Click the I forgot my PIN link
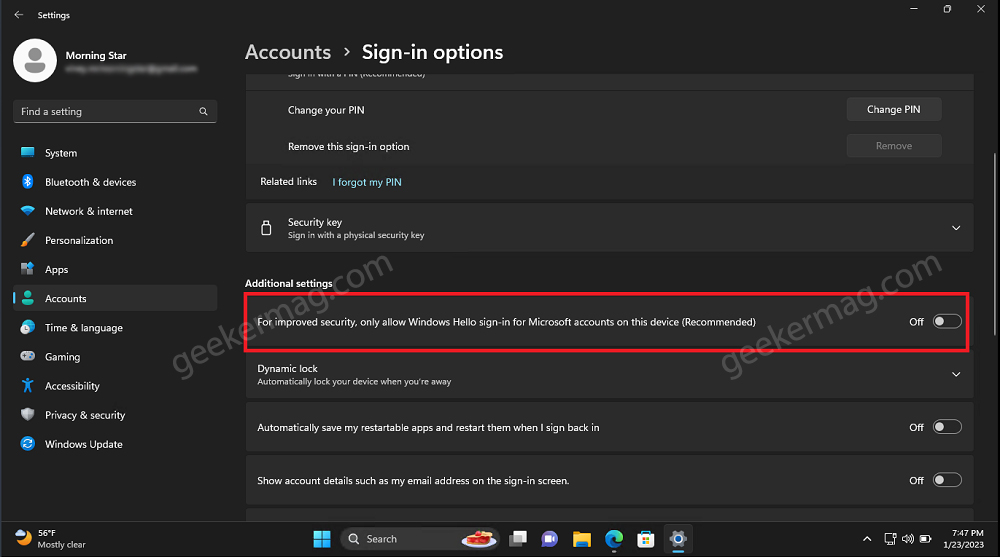The height and width of the screenshot is (557, 1000). click(x=367, y=182)
